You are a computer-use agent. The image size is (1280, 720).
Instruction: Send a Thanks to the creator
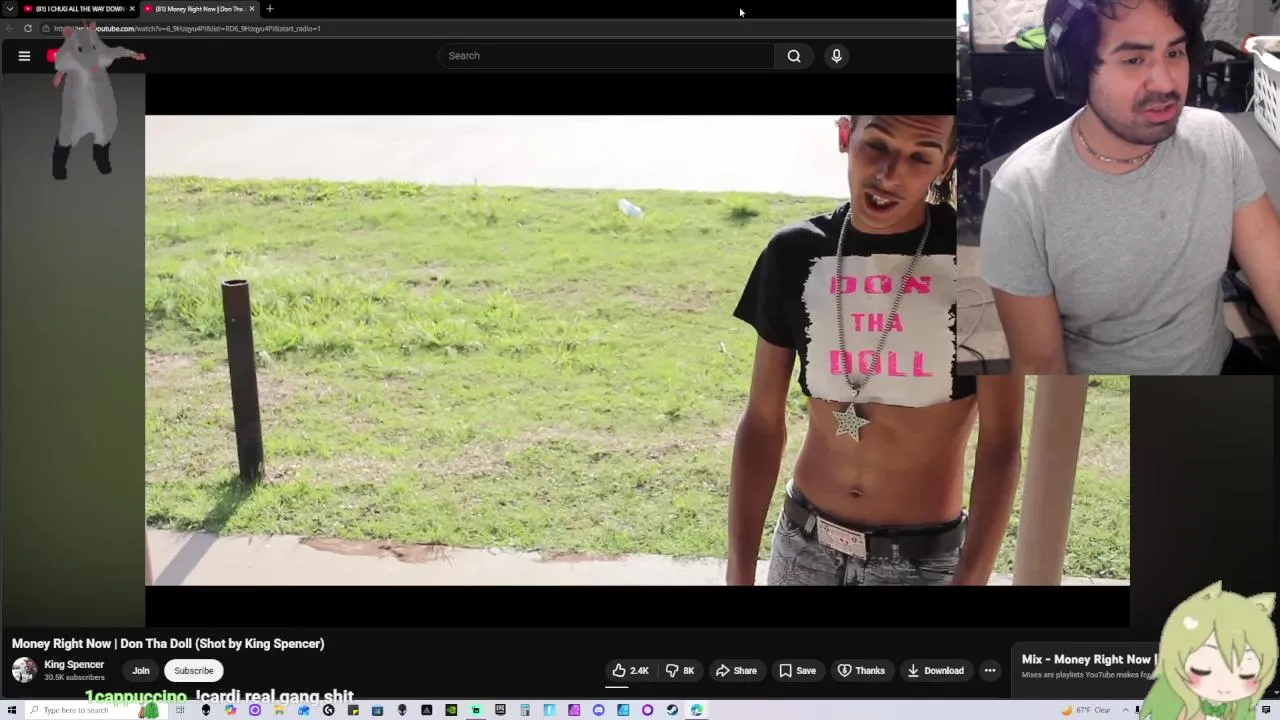861,671
